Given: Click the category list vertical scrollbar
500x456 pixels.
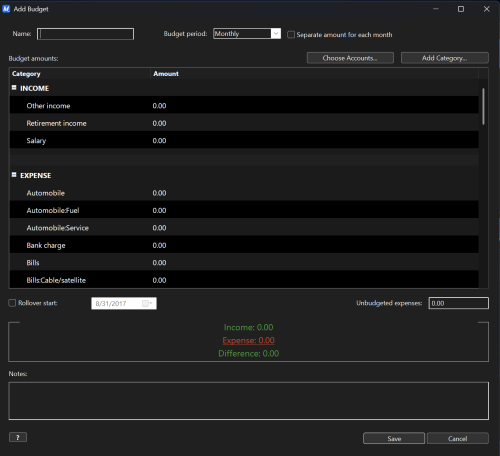Looking at the screenshot, I should [483, 107].
